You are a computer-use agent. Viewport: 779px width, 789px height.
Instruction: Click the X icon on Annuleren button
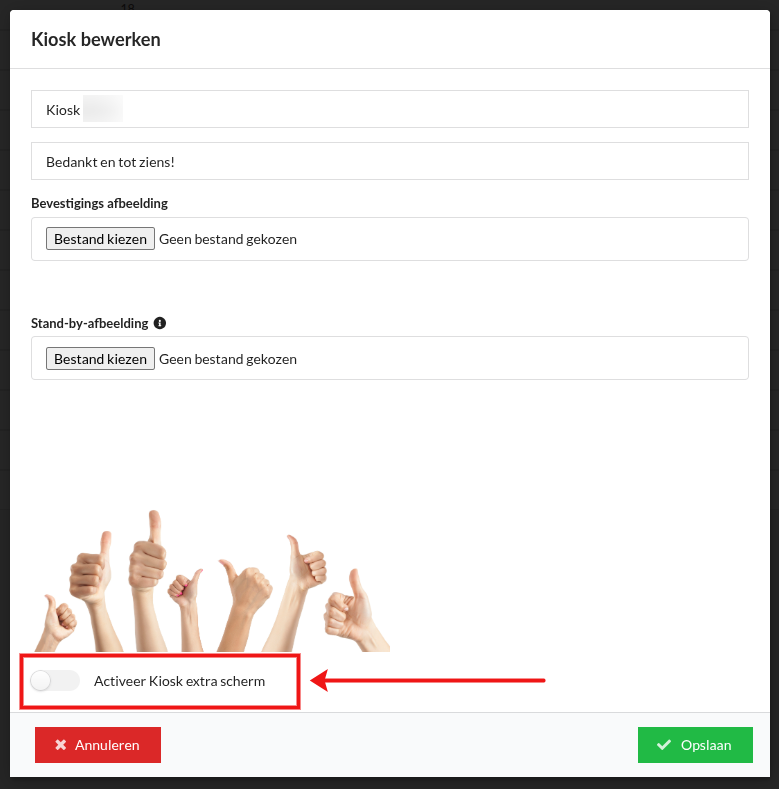pyautogui.click(x=61, y=745)
